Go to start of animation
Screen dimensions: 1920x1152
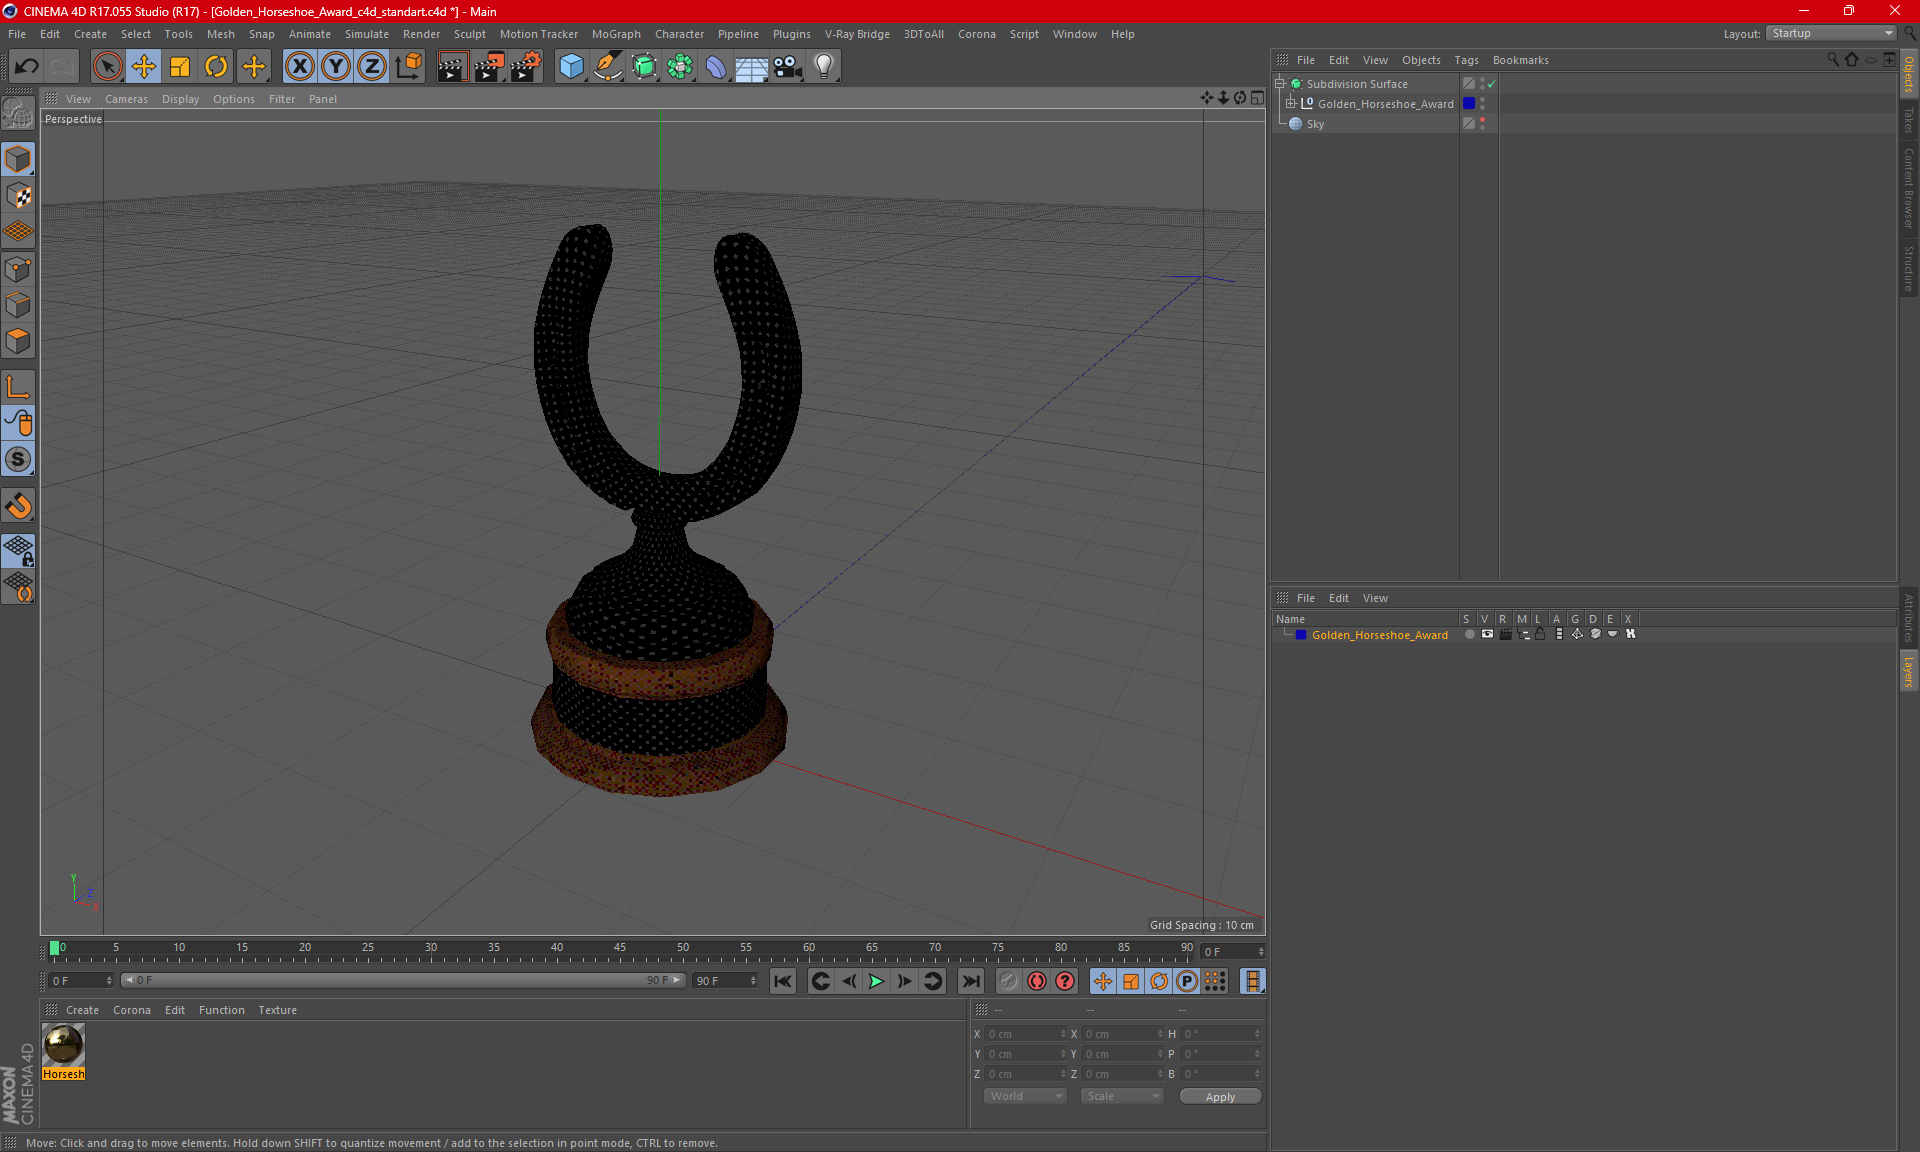click(782, 981)
